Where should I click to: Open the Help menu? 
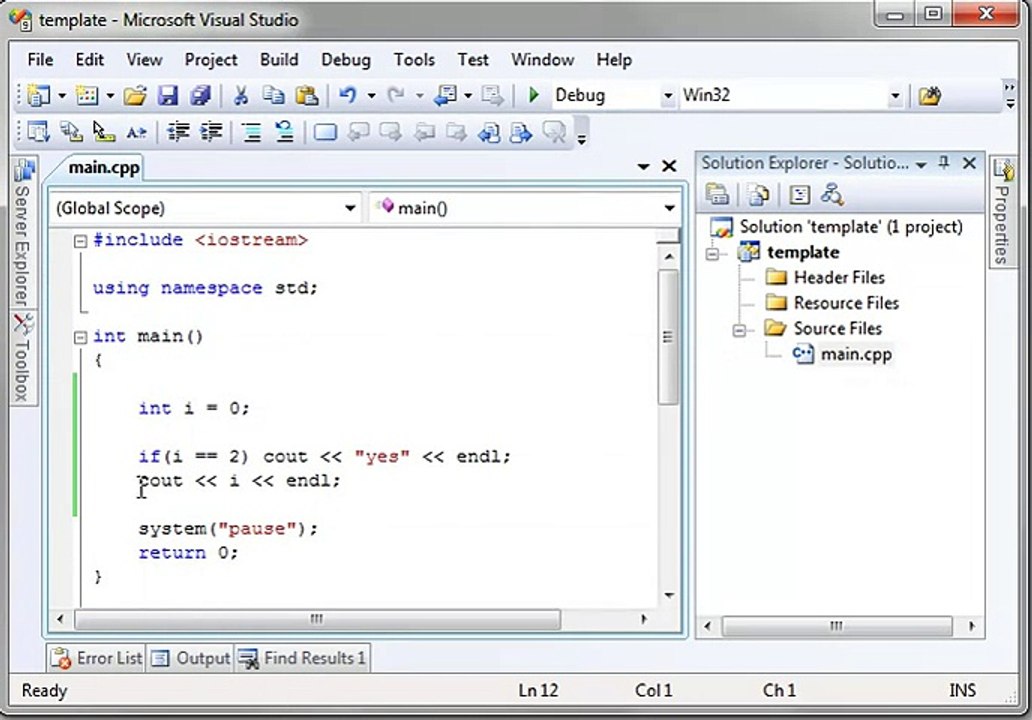coord(614,60)
